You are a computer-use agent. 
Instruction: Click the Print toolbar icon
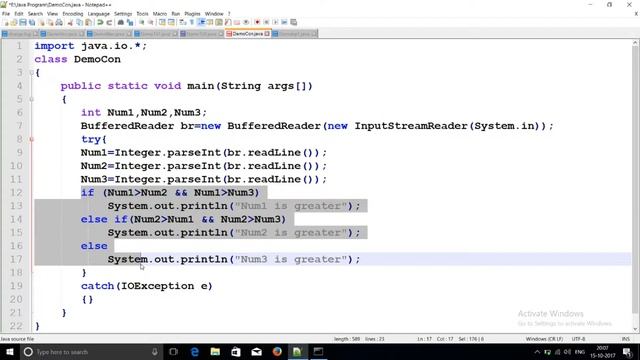click(59, 22)
